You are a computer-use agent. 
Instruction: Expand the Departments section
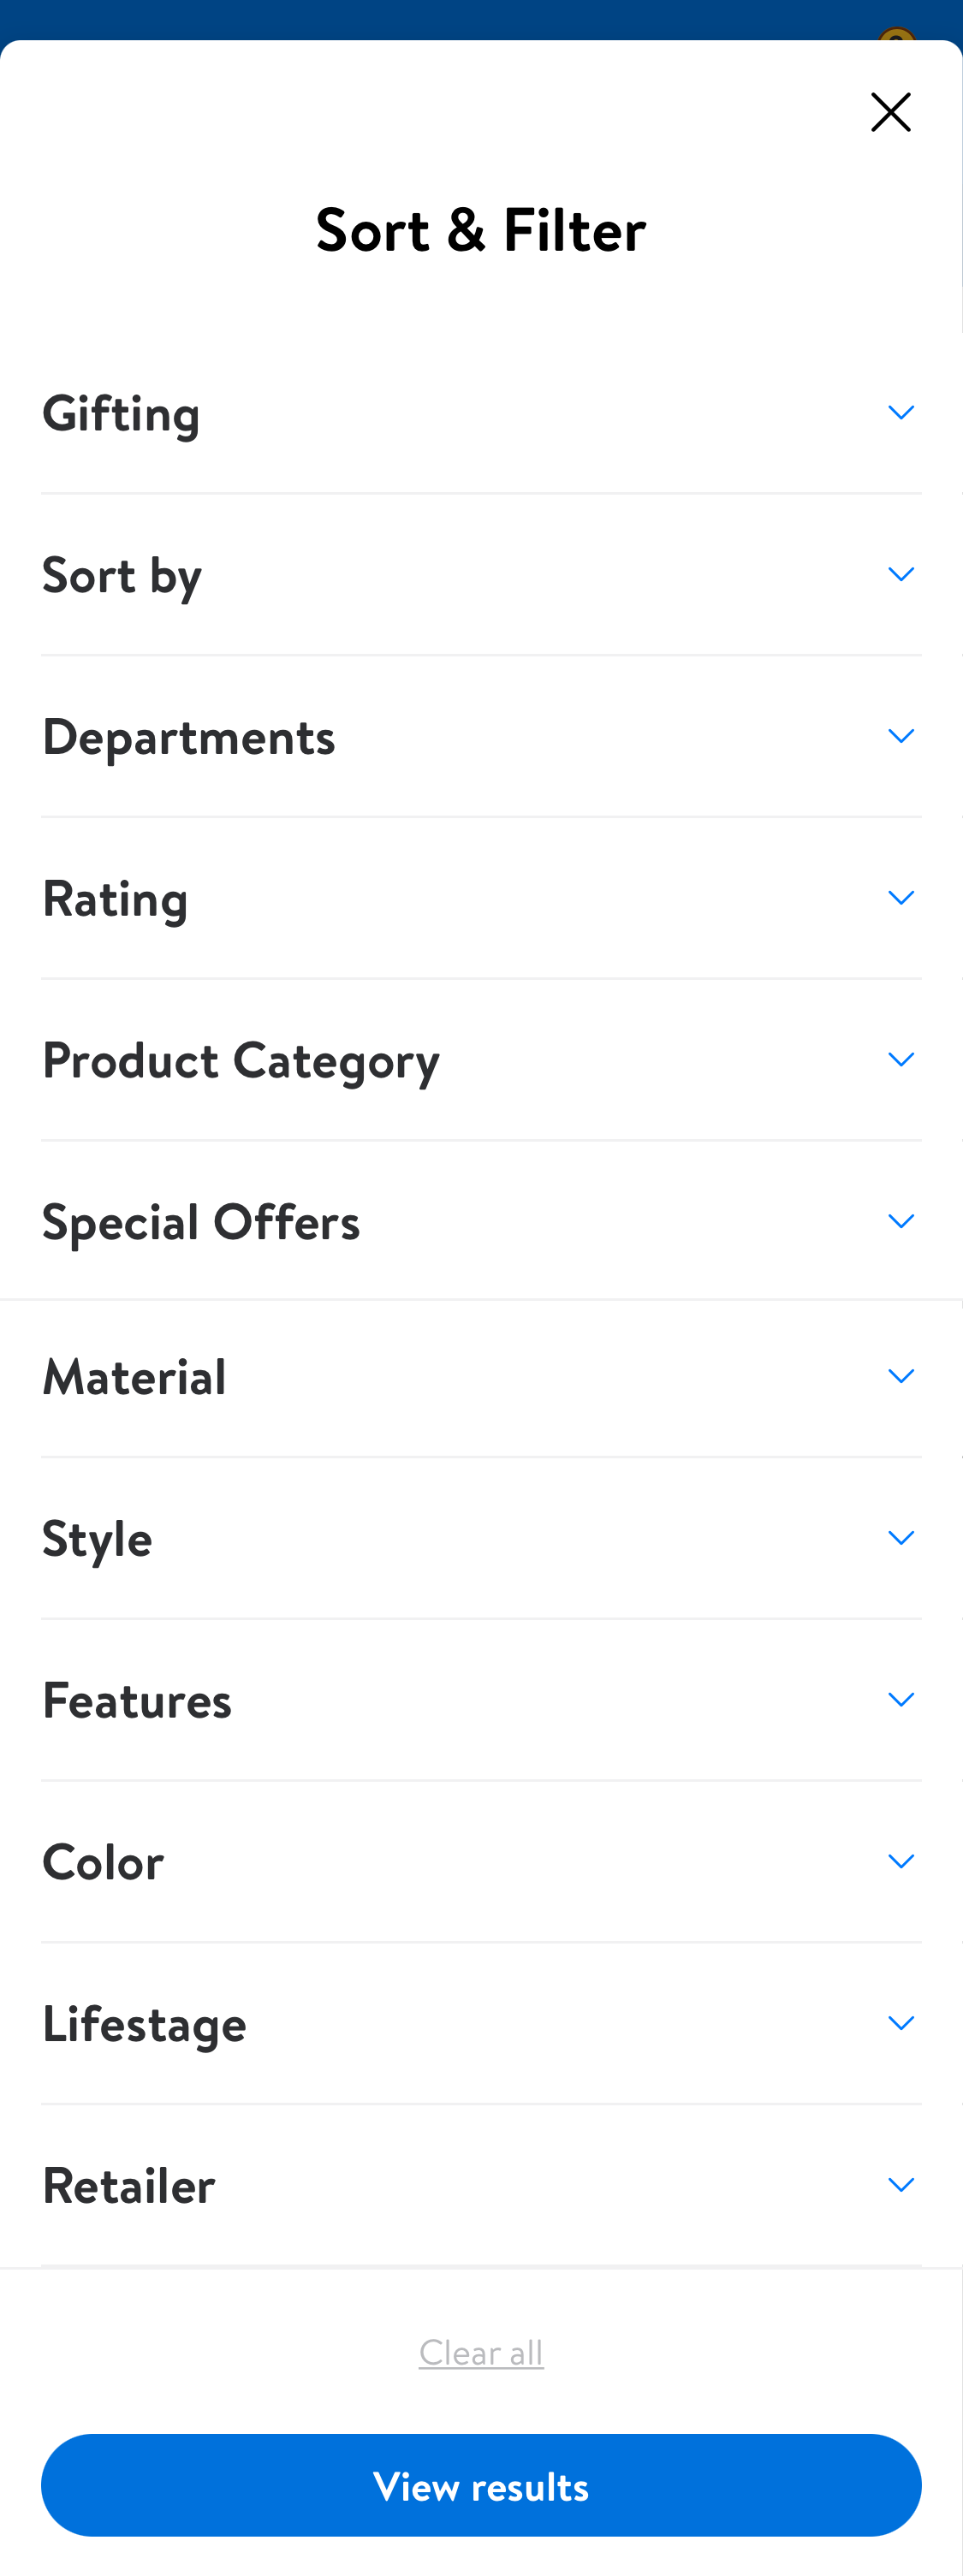481,737
